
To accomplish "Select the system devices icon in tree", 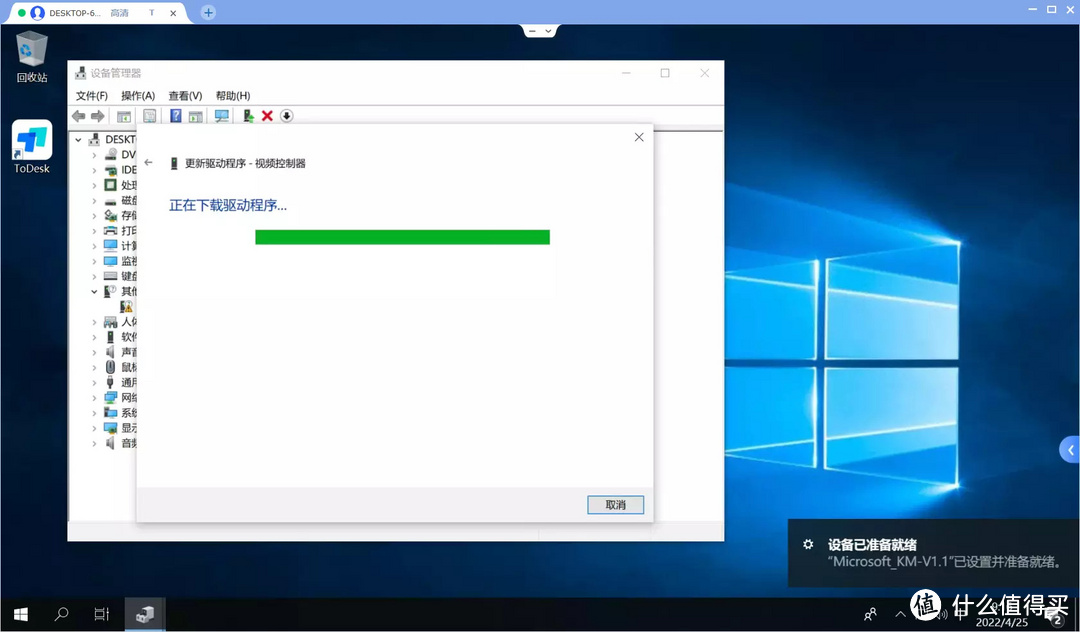I will point(110,412).
